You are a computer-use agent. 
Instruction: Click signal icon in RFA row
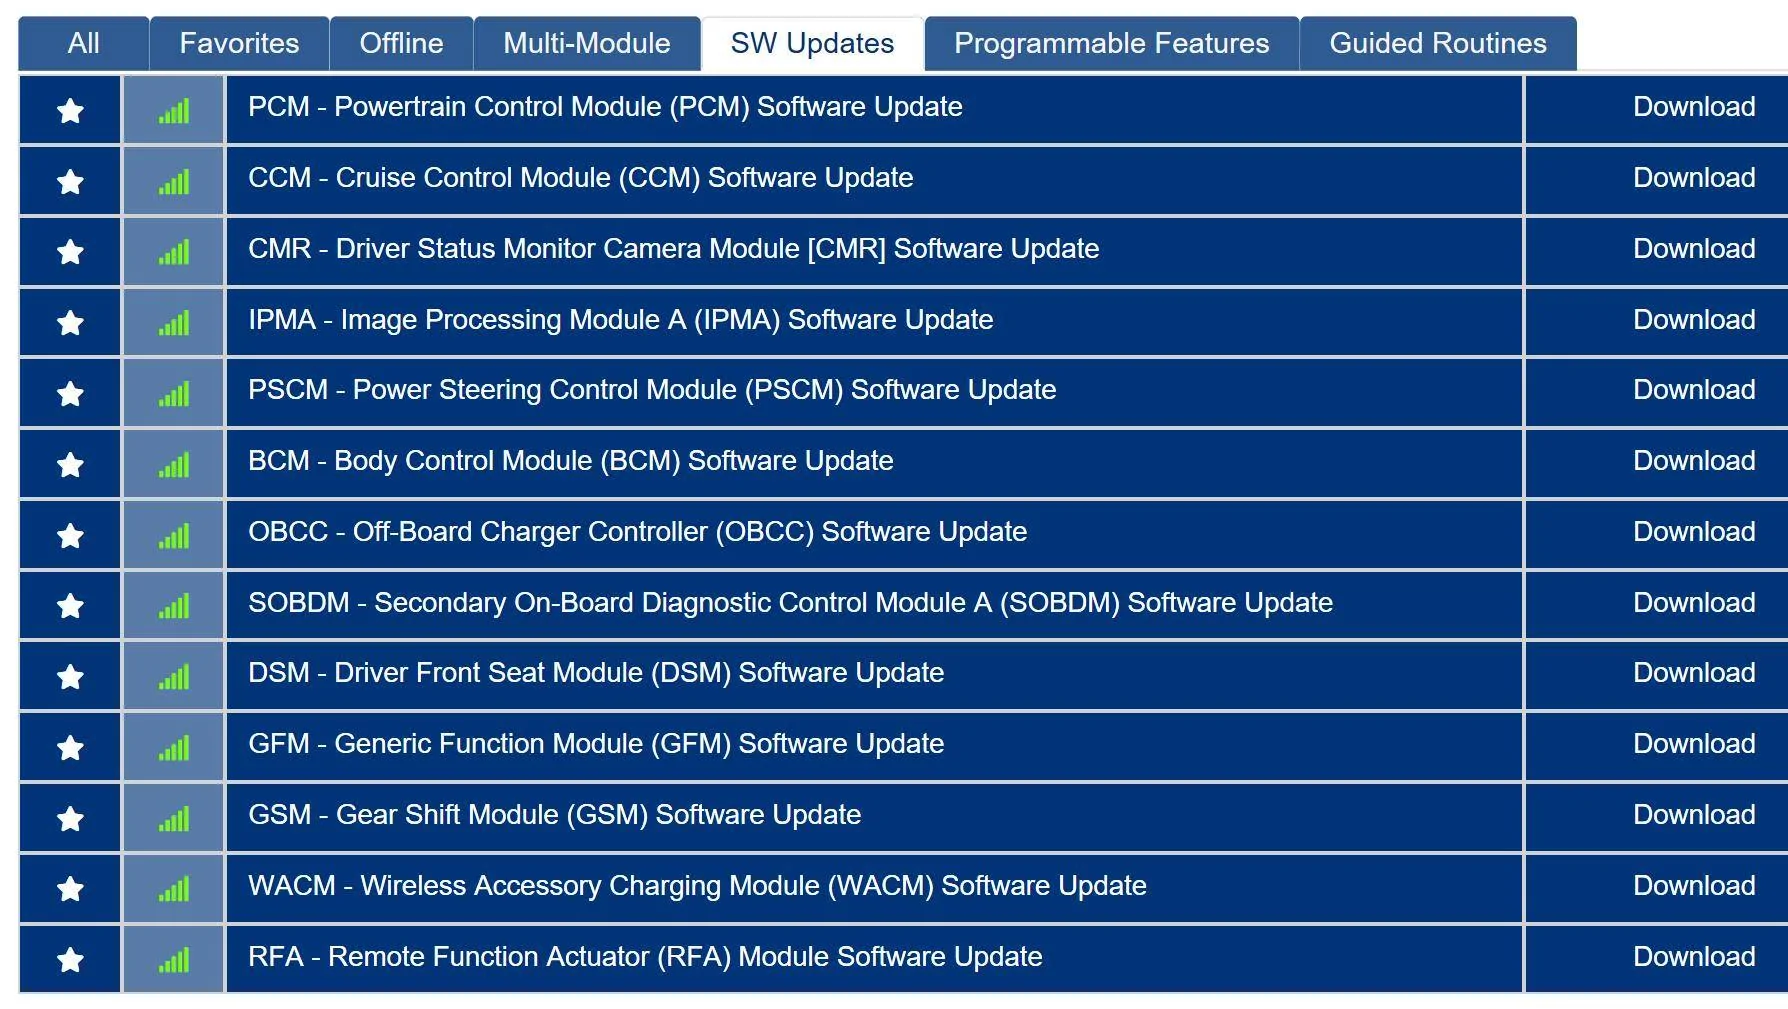pyautogui.click(x=174, y=960)
